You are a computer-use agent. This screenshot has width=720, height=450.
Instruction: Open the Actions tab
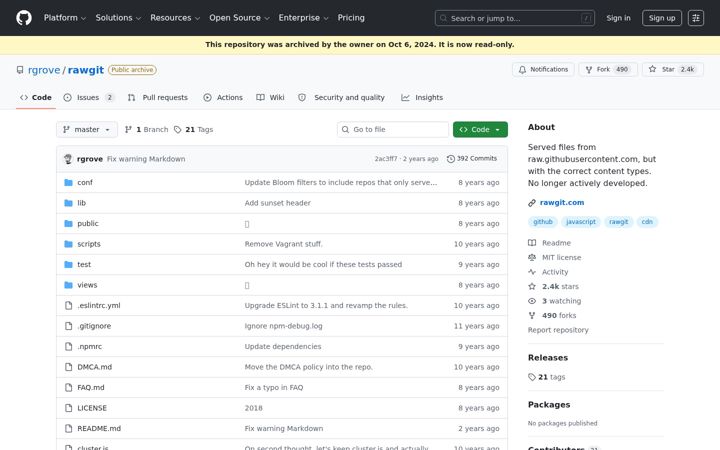(223, 98)
